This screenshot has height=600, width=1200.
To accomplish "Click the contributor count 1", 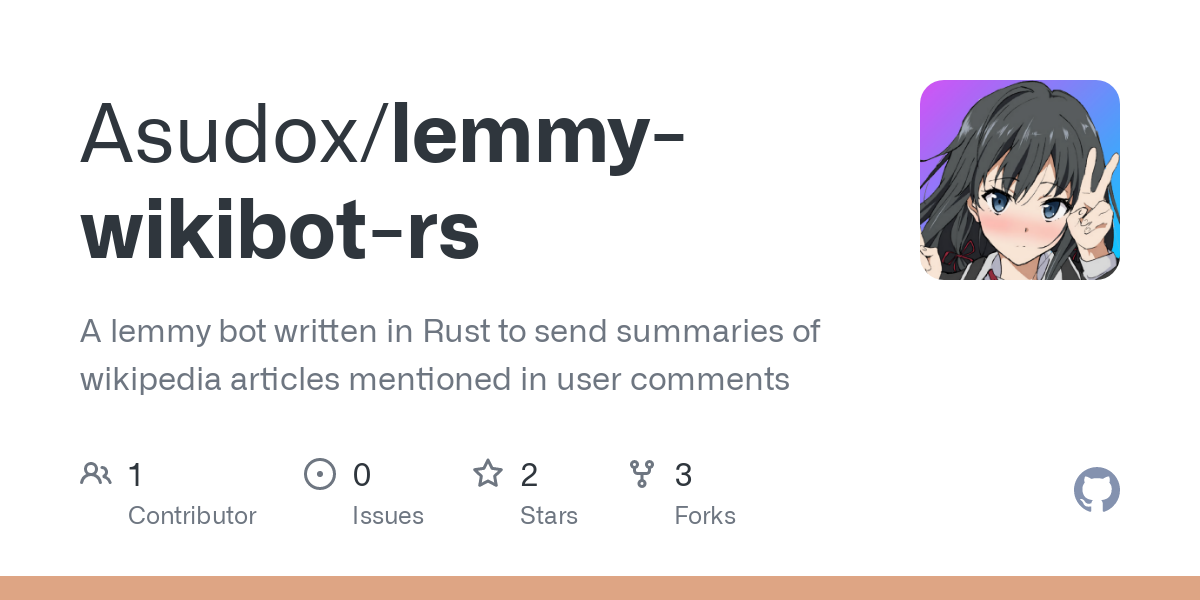I will point(136,474).
